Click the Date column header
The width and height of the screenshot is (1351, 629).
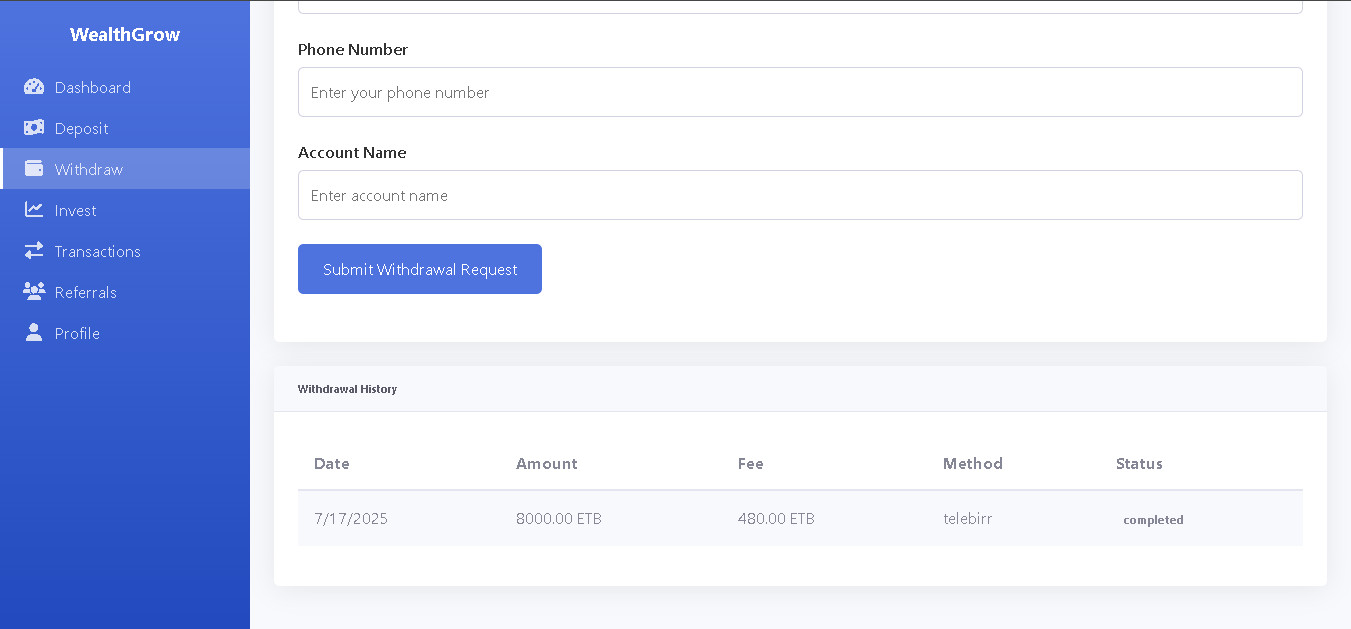pyautogui.click(x=332, y=463)
